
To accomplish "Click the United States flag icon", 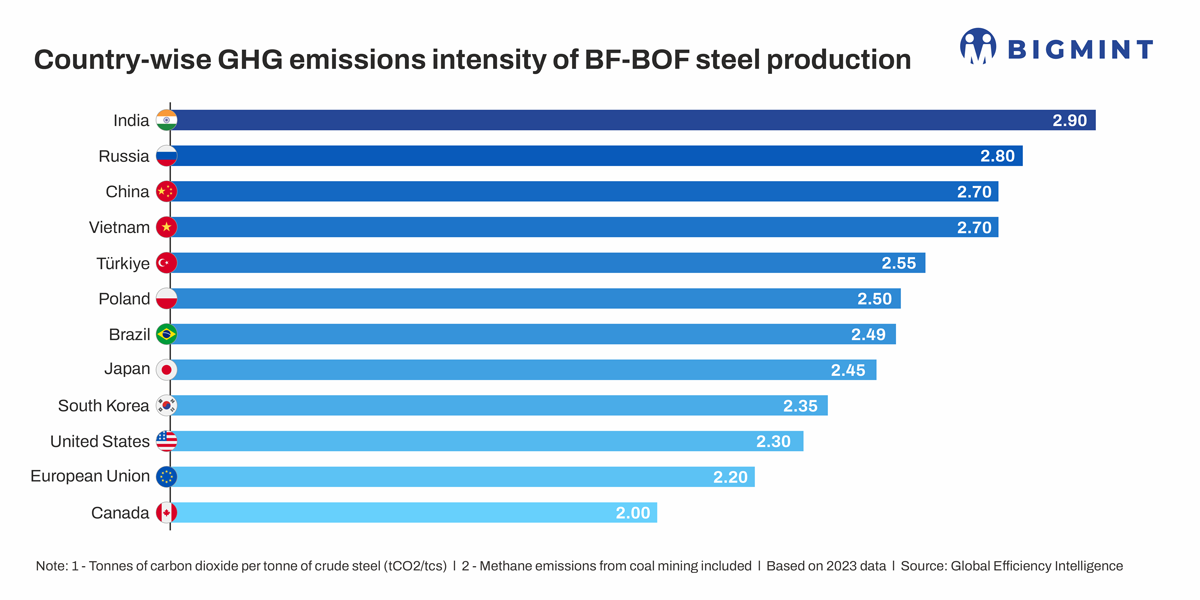I will tap(167, 441).
